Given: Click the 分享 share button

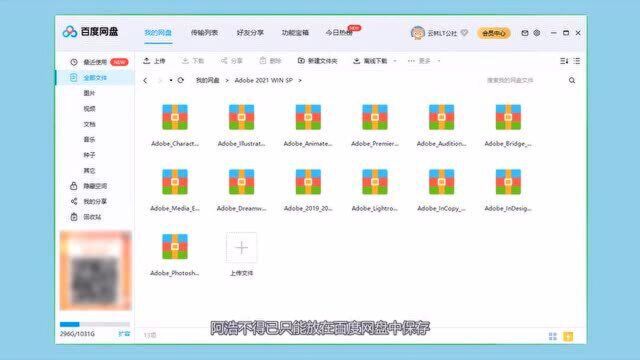Looking at the screenshot, I should tap(231, 61).
